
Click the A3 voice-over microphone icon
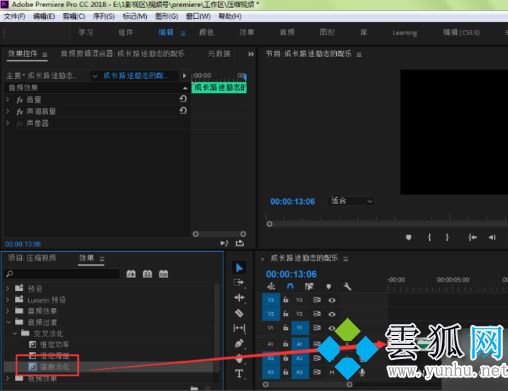(x=362, y=372)
